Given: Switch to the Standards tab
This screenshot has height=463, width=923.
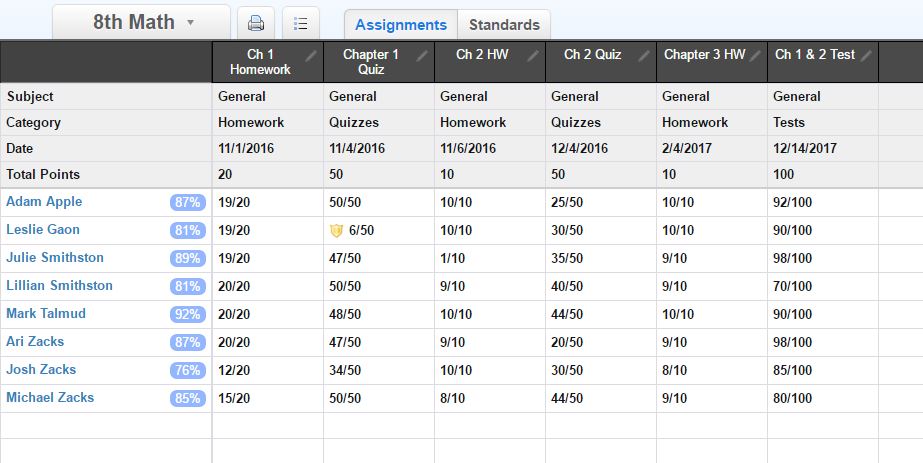Looking at the screenshot, I should (504, 25).
